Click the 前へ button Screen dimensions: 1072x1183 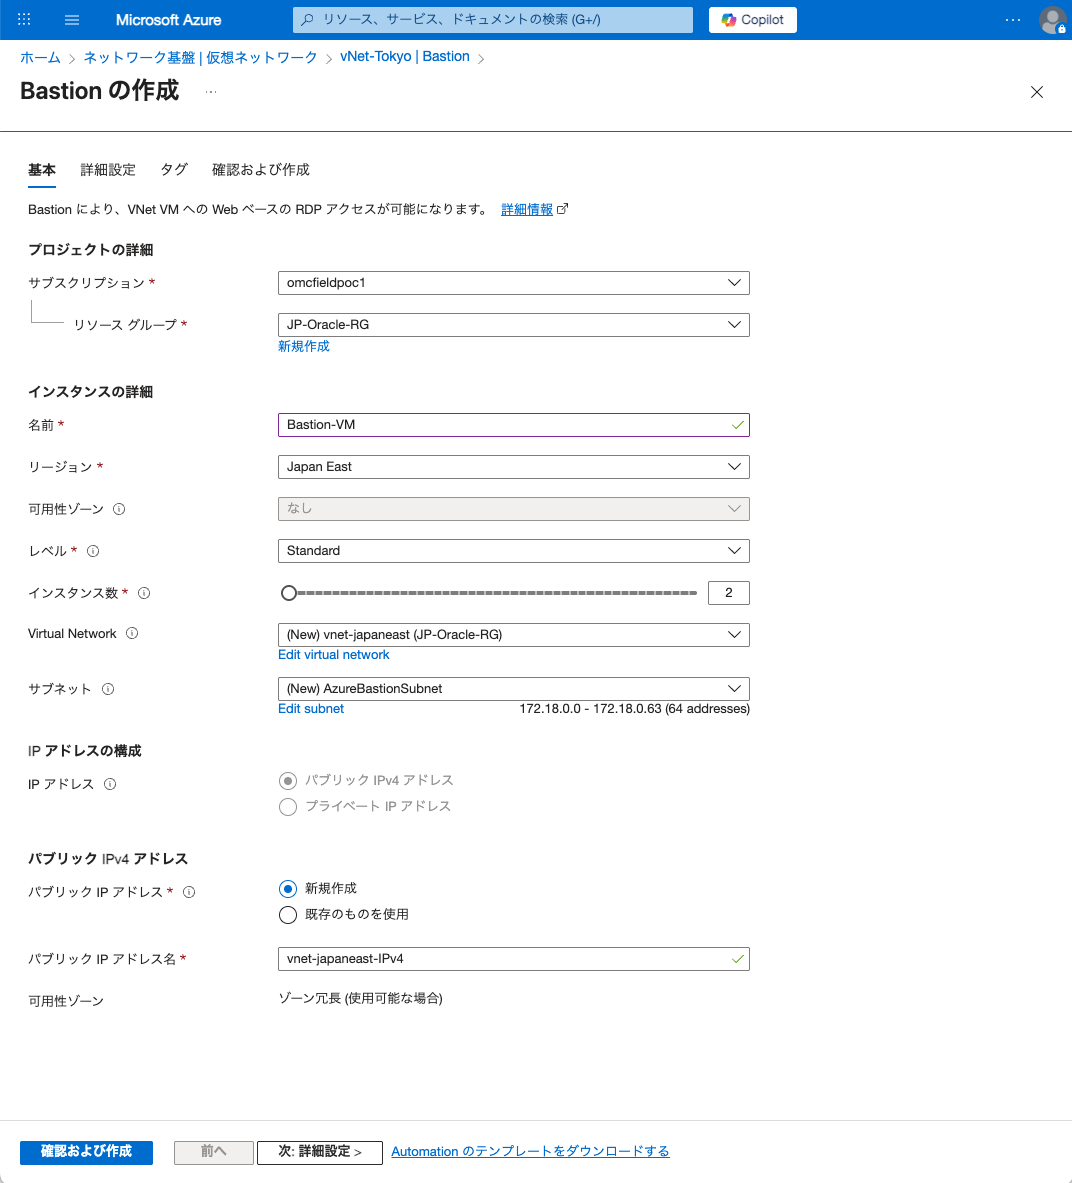click(213, 1152)
